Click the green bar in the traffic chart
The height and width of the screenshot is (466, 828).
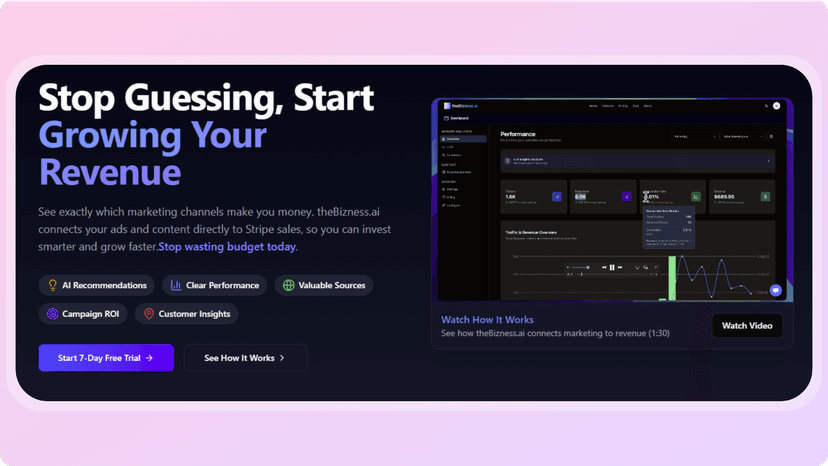pyautogui.click(x=672, y=278)
